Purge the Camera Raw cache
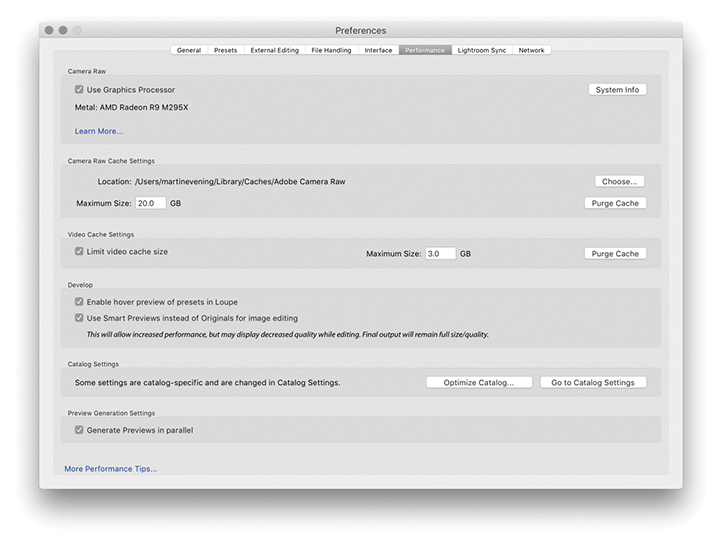This screenshot has height=545, width=722. click(615, 203)
